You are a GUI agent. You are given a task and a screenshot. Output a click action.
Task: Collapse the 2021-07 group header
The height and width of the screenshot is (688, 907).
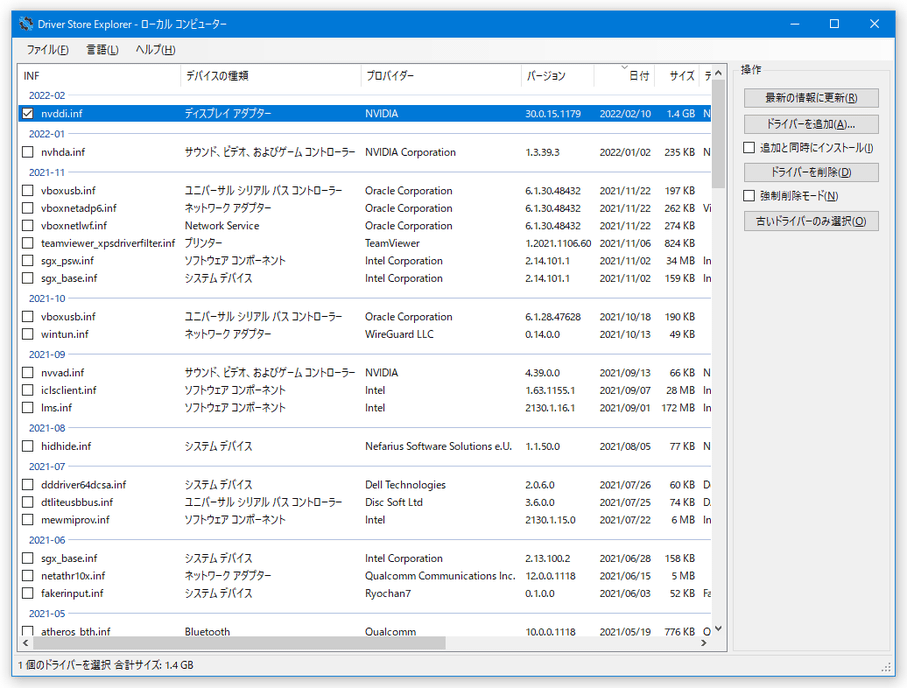tap(47, 466)
